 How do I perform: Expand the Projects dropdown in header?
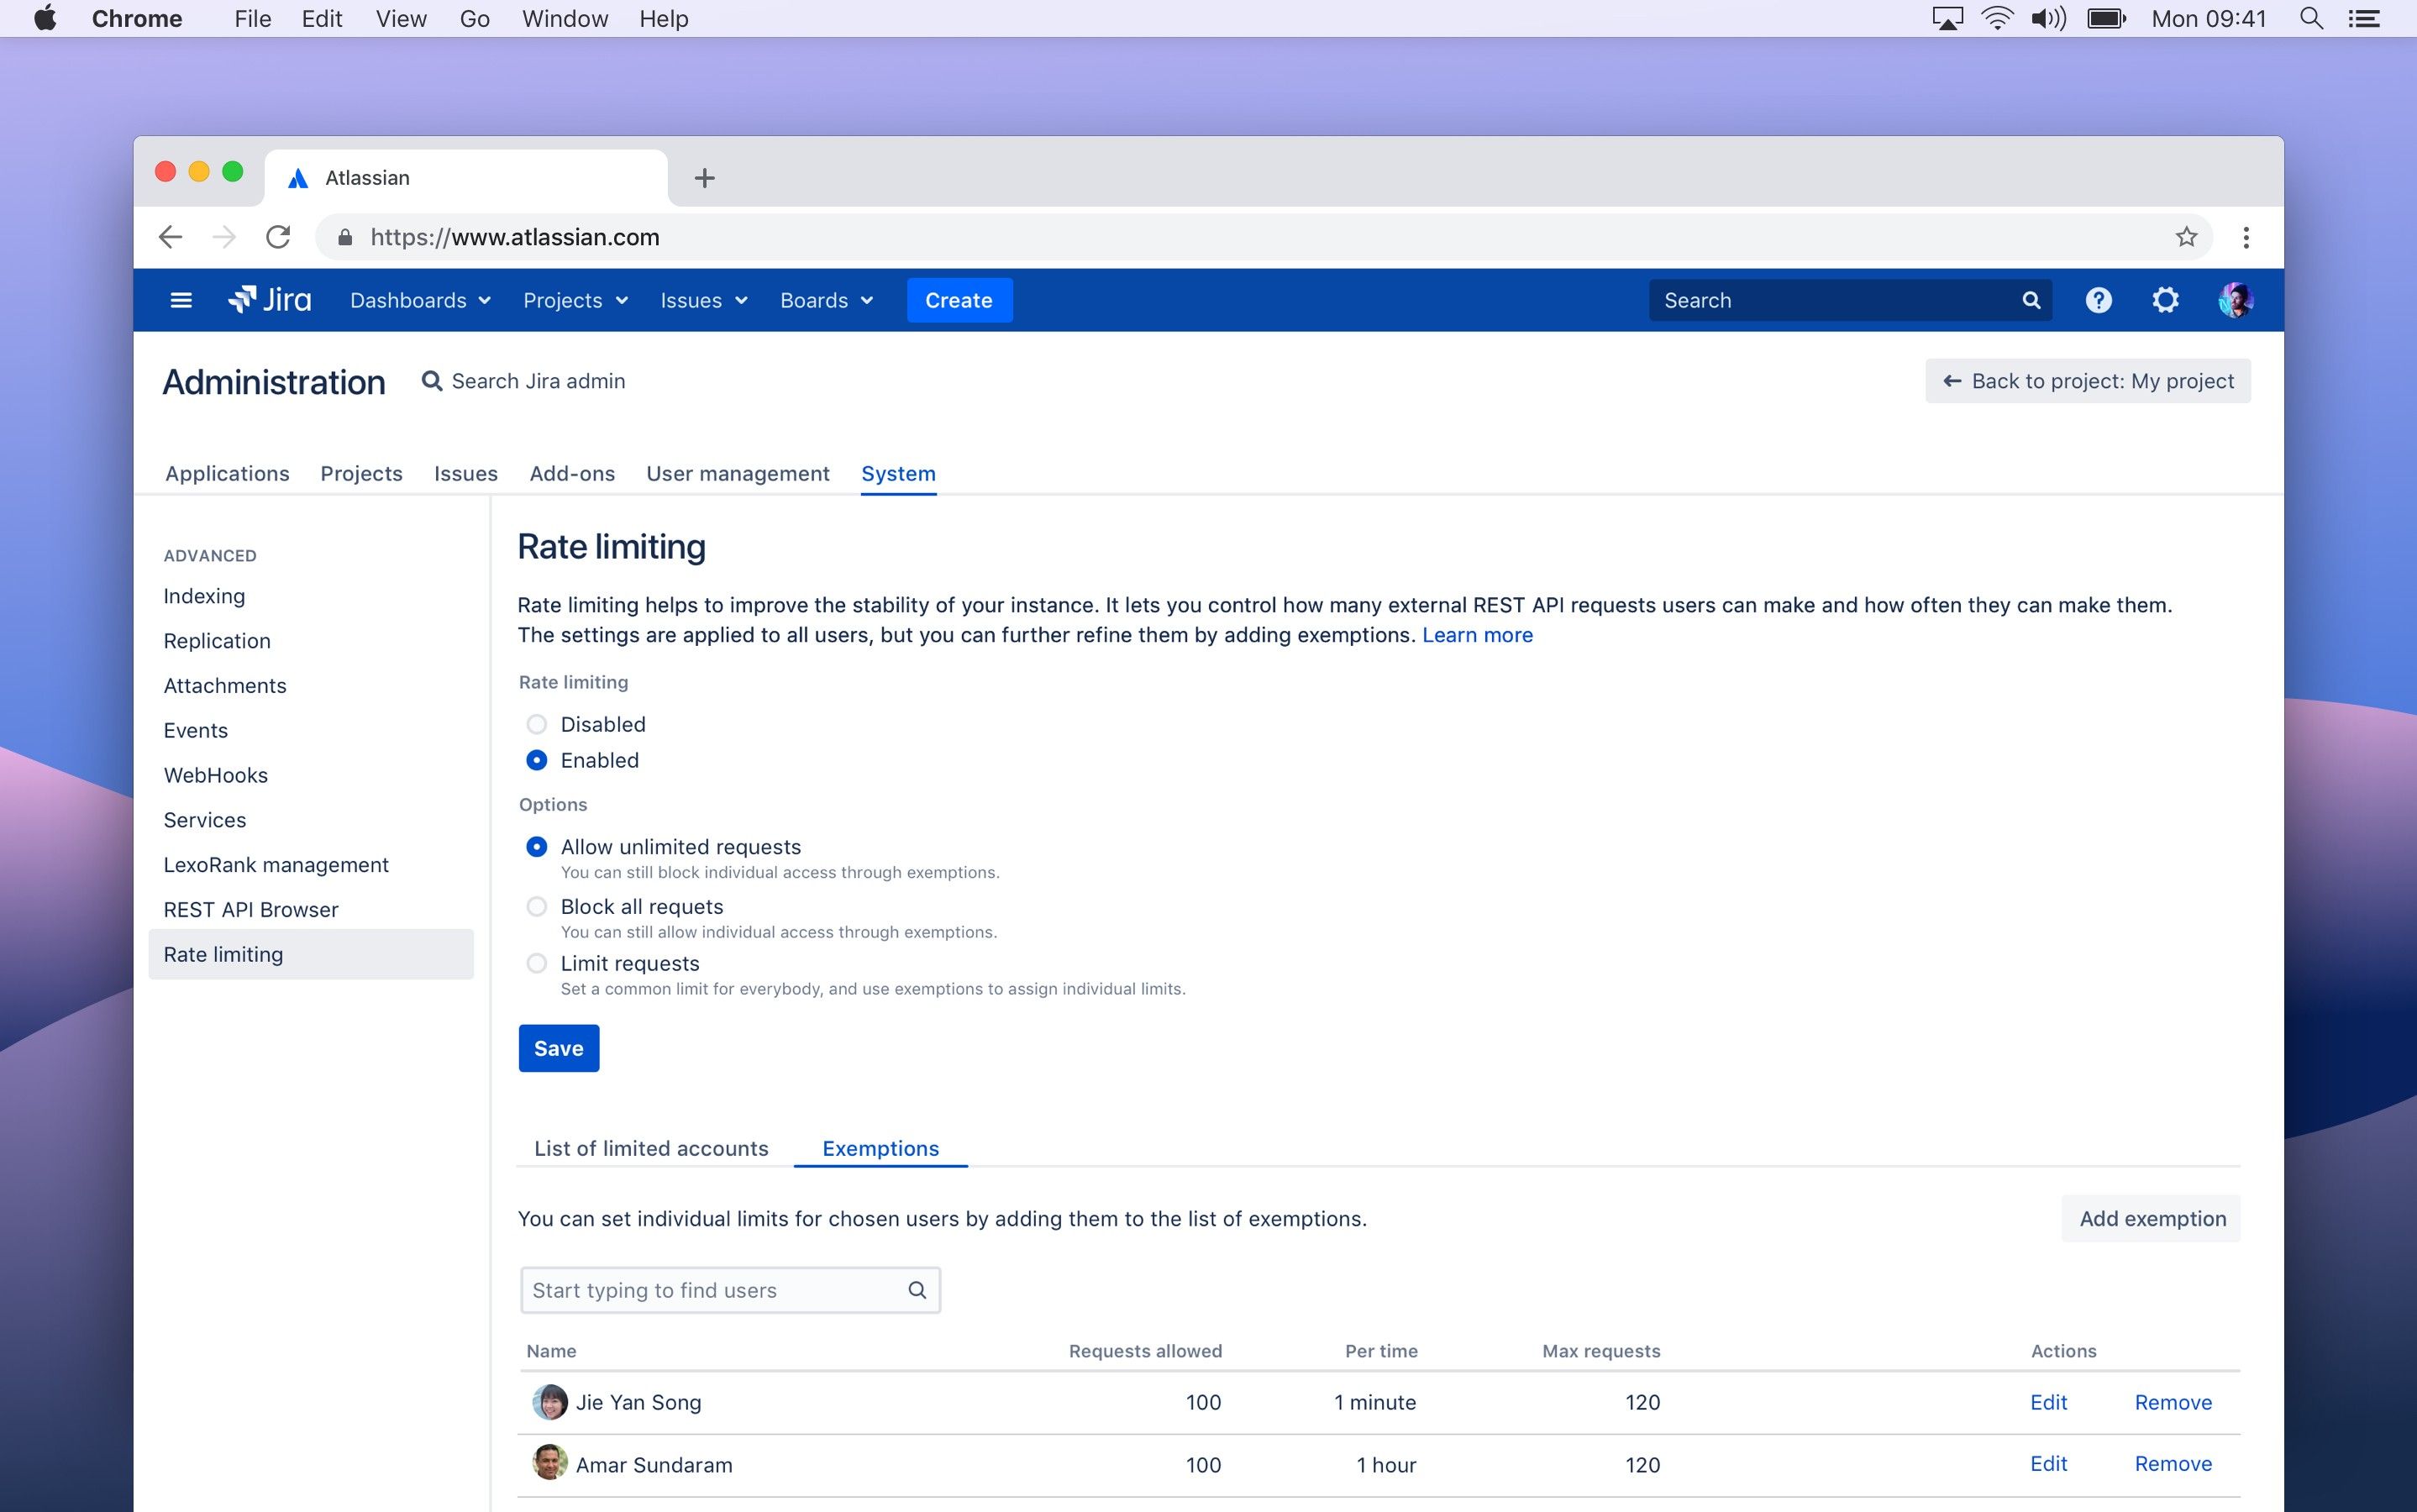tap(575, 300)
